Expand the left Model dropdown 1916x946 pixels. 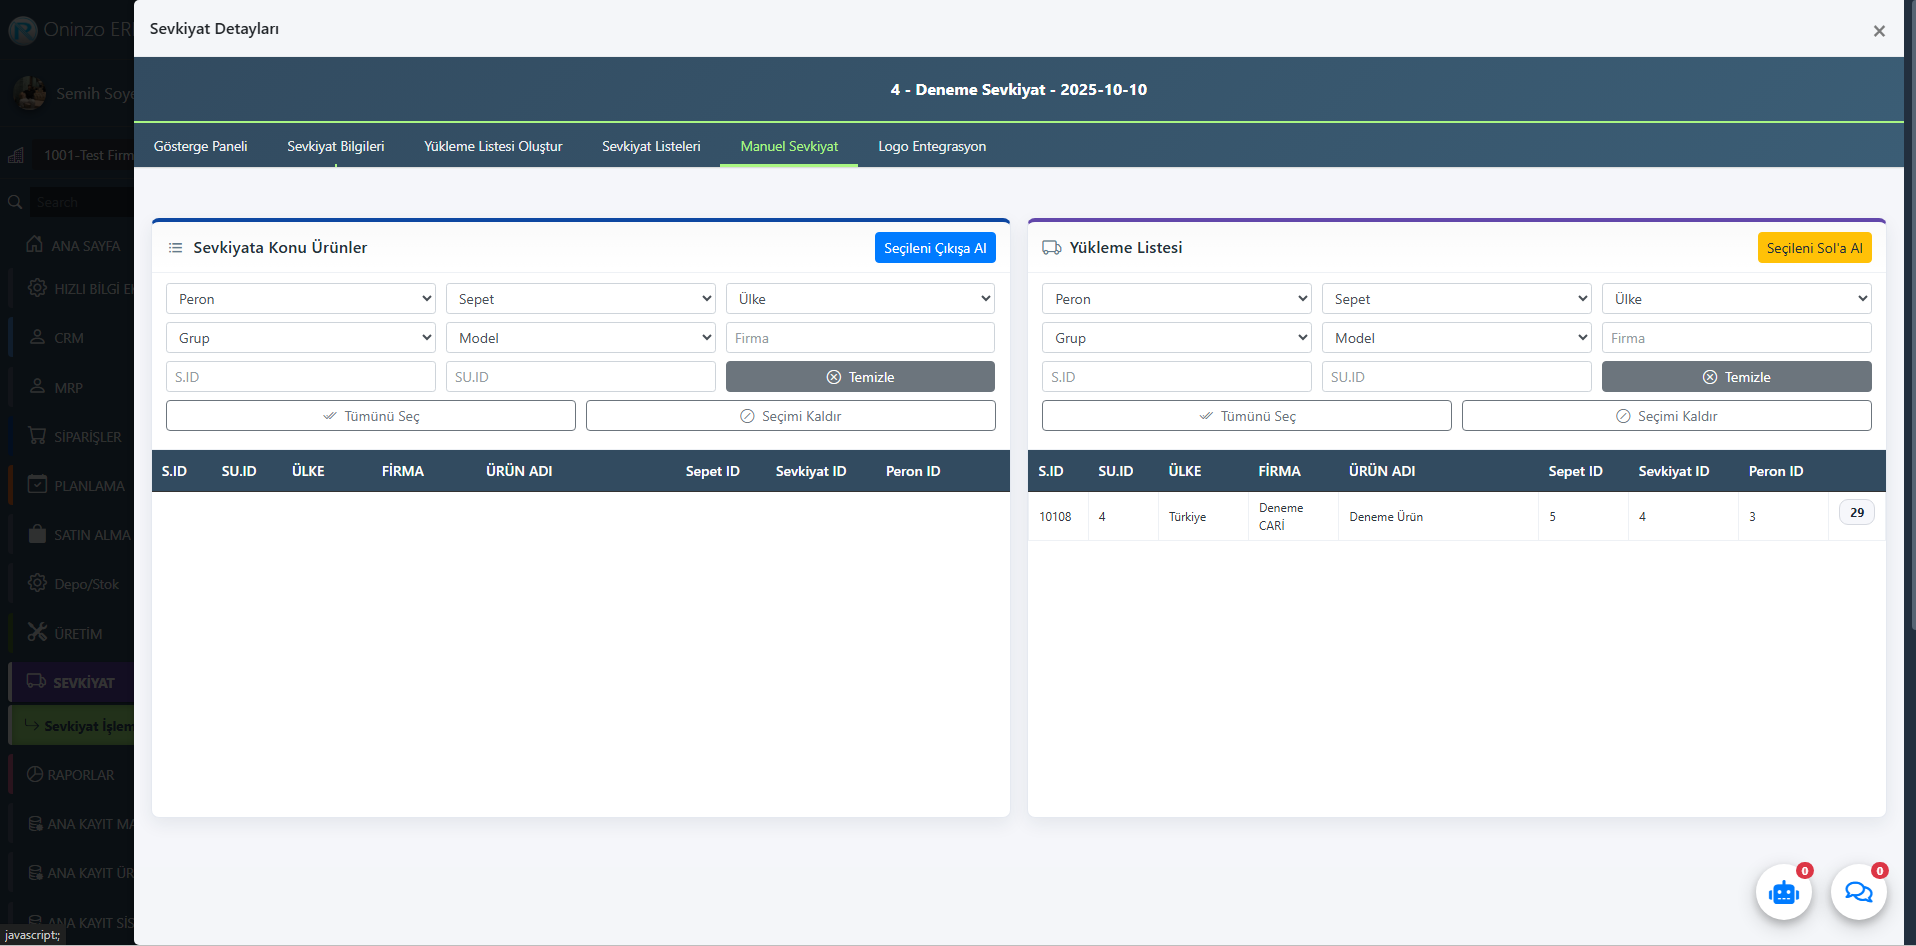(580, 338)
